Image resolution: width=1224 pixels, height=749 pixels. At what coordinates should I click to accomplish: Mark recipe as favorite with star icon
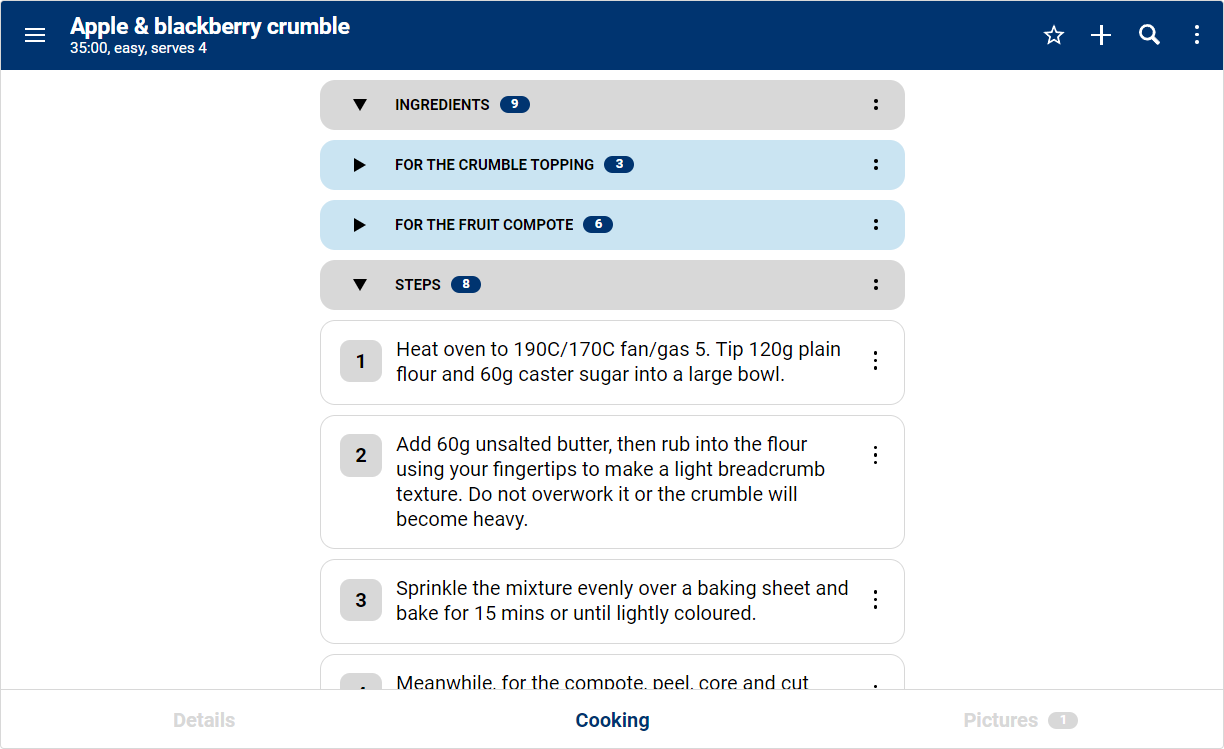tap(1054, 35)
